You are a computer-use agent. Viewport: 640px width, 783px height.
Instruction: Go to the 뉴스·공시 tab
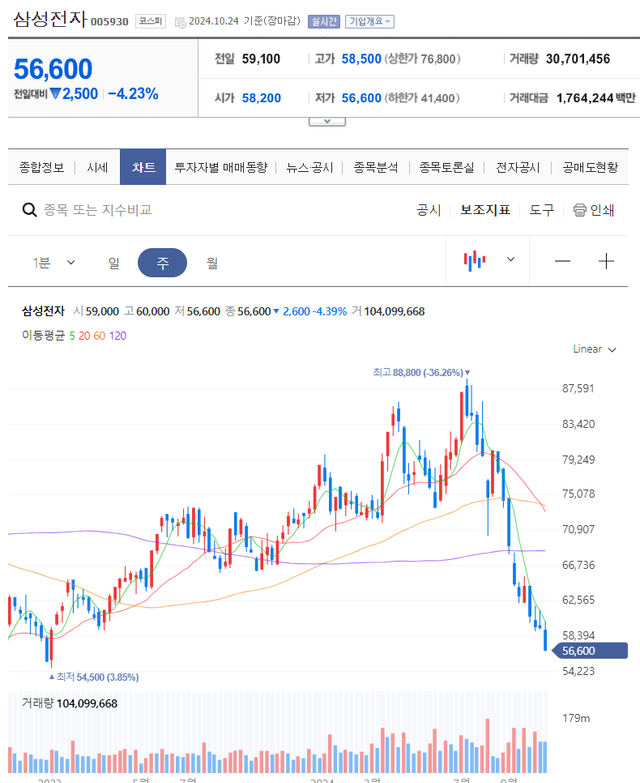(x=309, y=167)
